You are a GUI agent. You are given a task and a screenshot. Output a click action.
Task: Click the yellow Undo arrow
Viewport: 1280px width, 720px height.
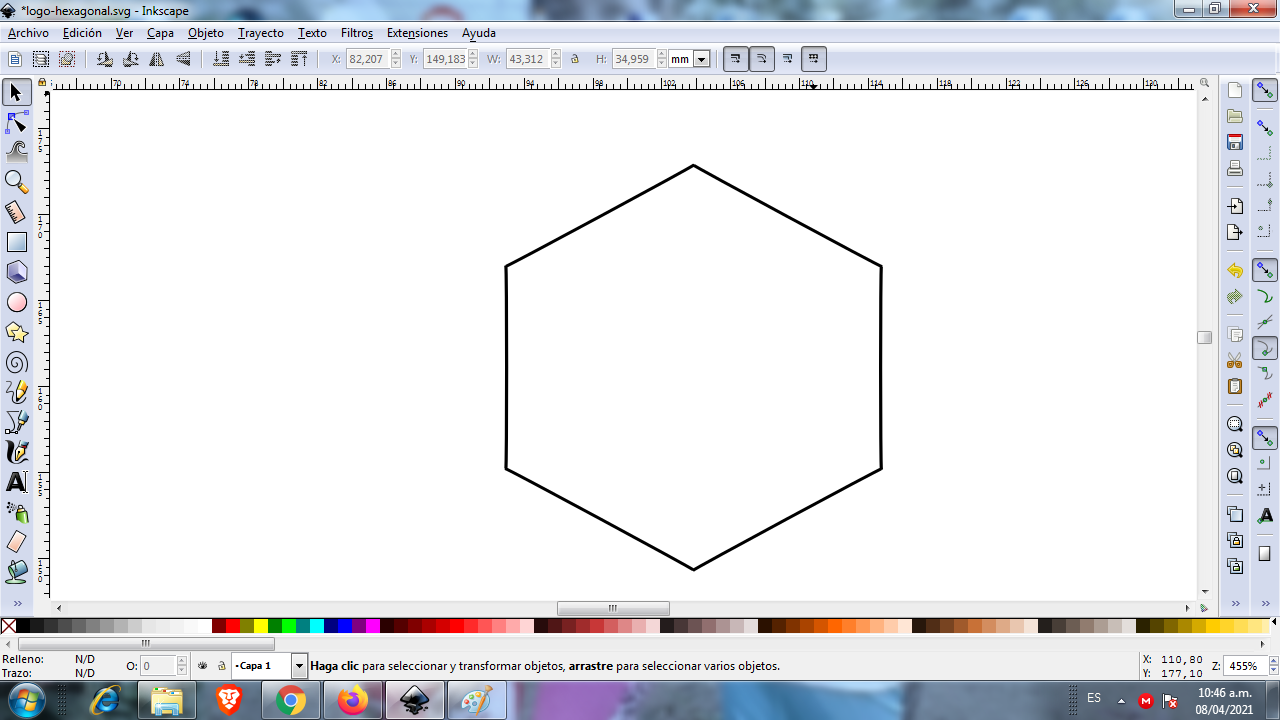click(1235, 271)
